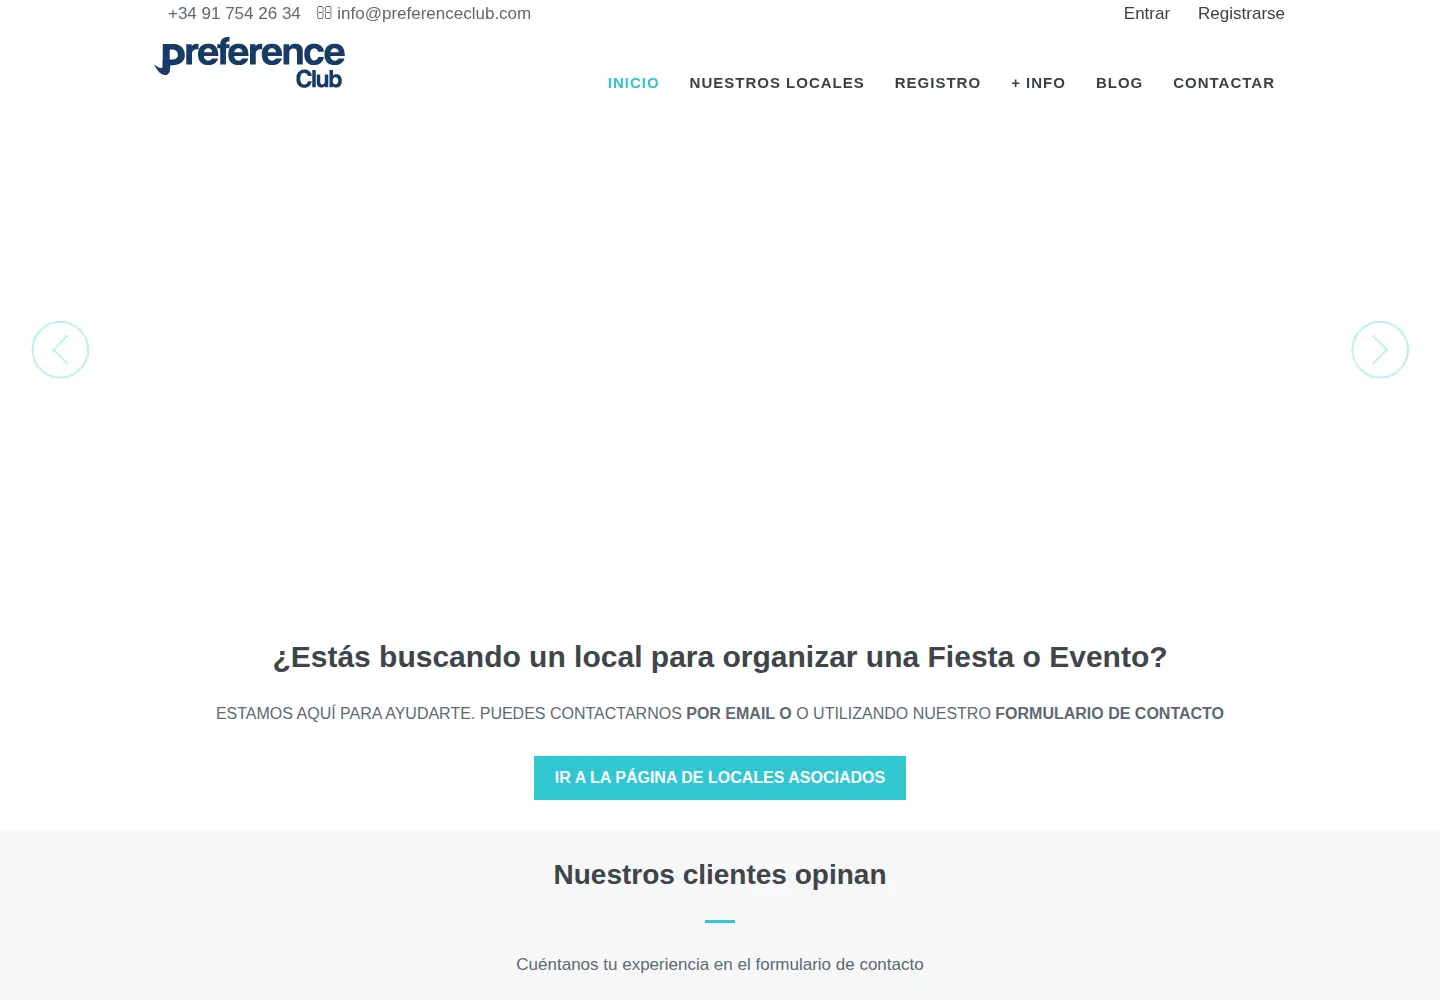This screenshot has width=1440, height=1000.
Task: Go to the Registro menu item
Action: coord(937,83)
